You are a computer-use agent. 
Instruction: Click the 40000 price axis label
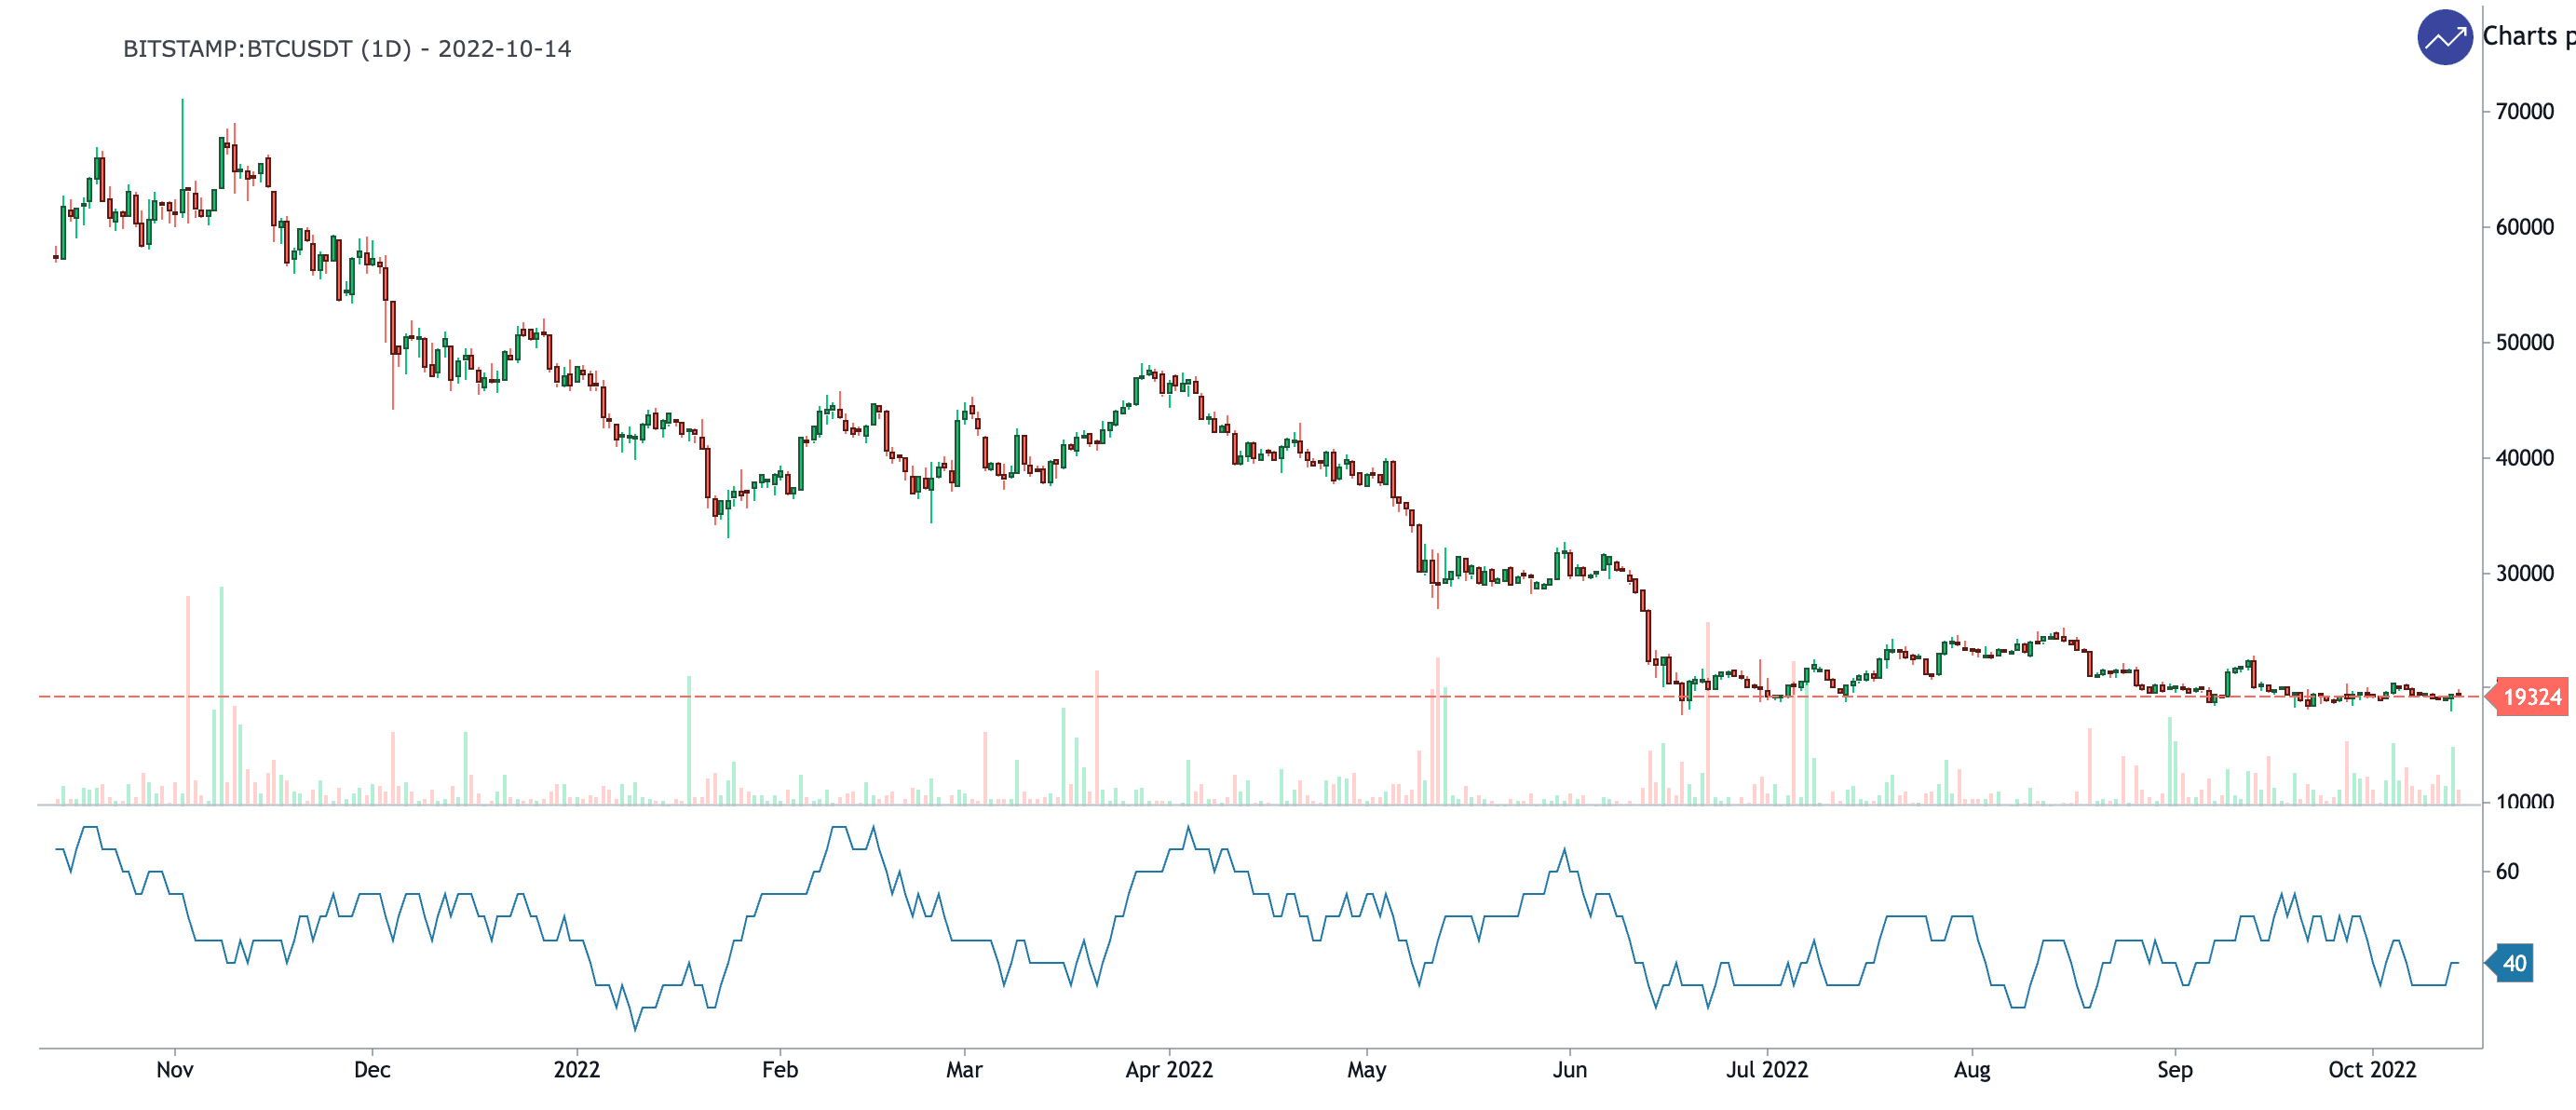tap(2524, 458)
